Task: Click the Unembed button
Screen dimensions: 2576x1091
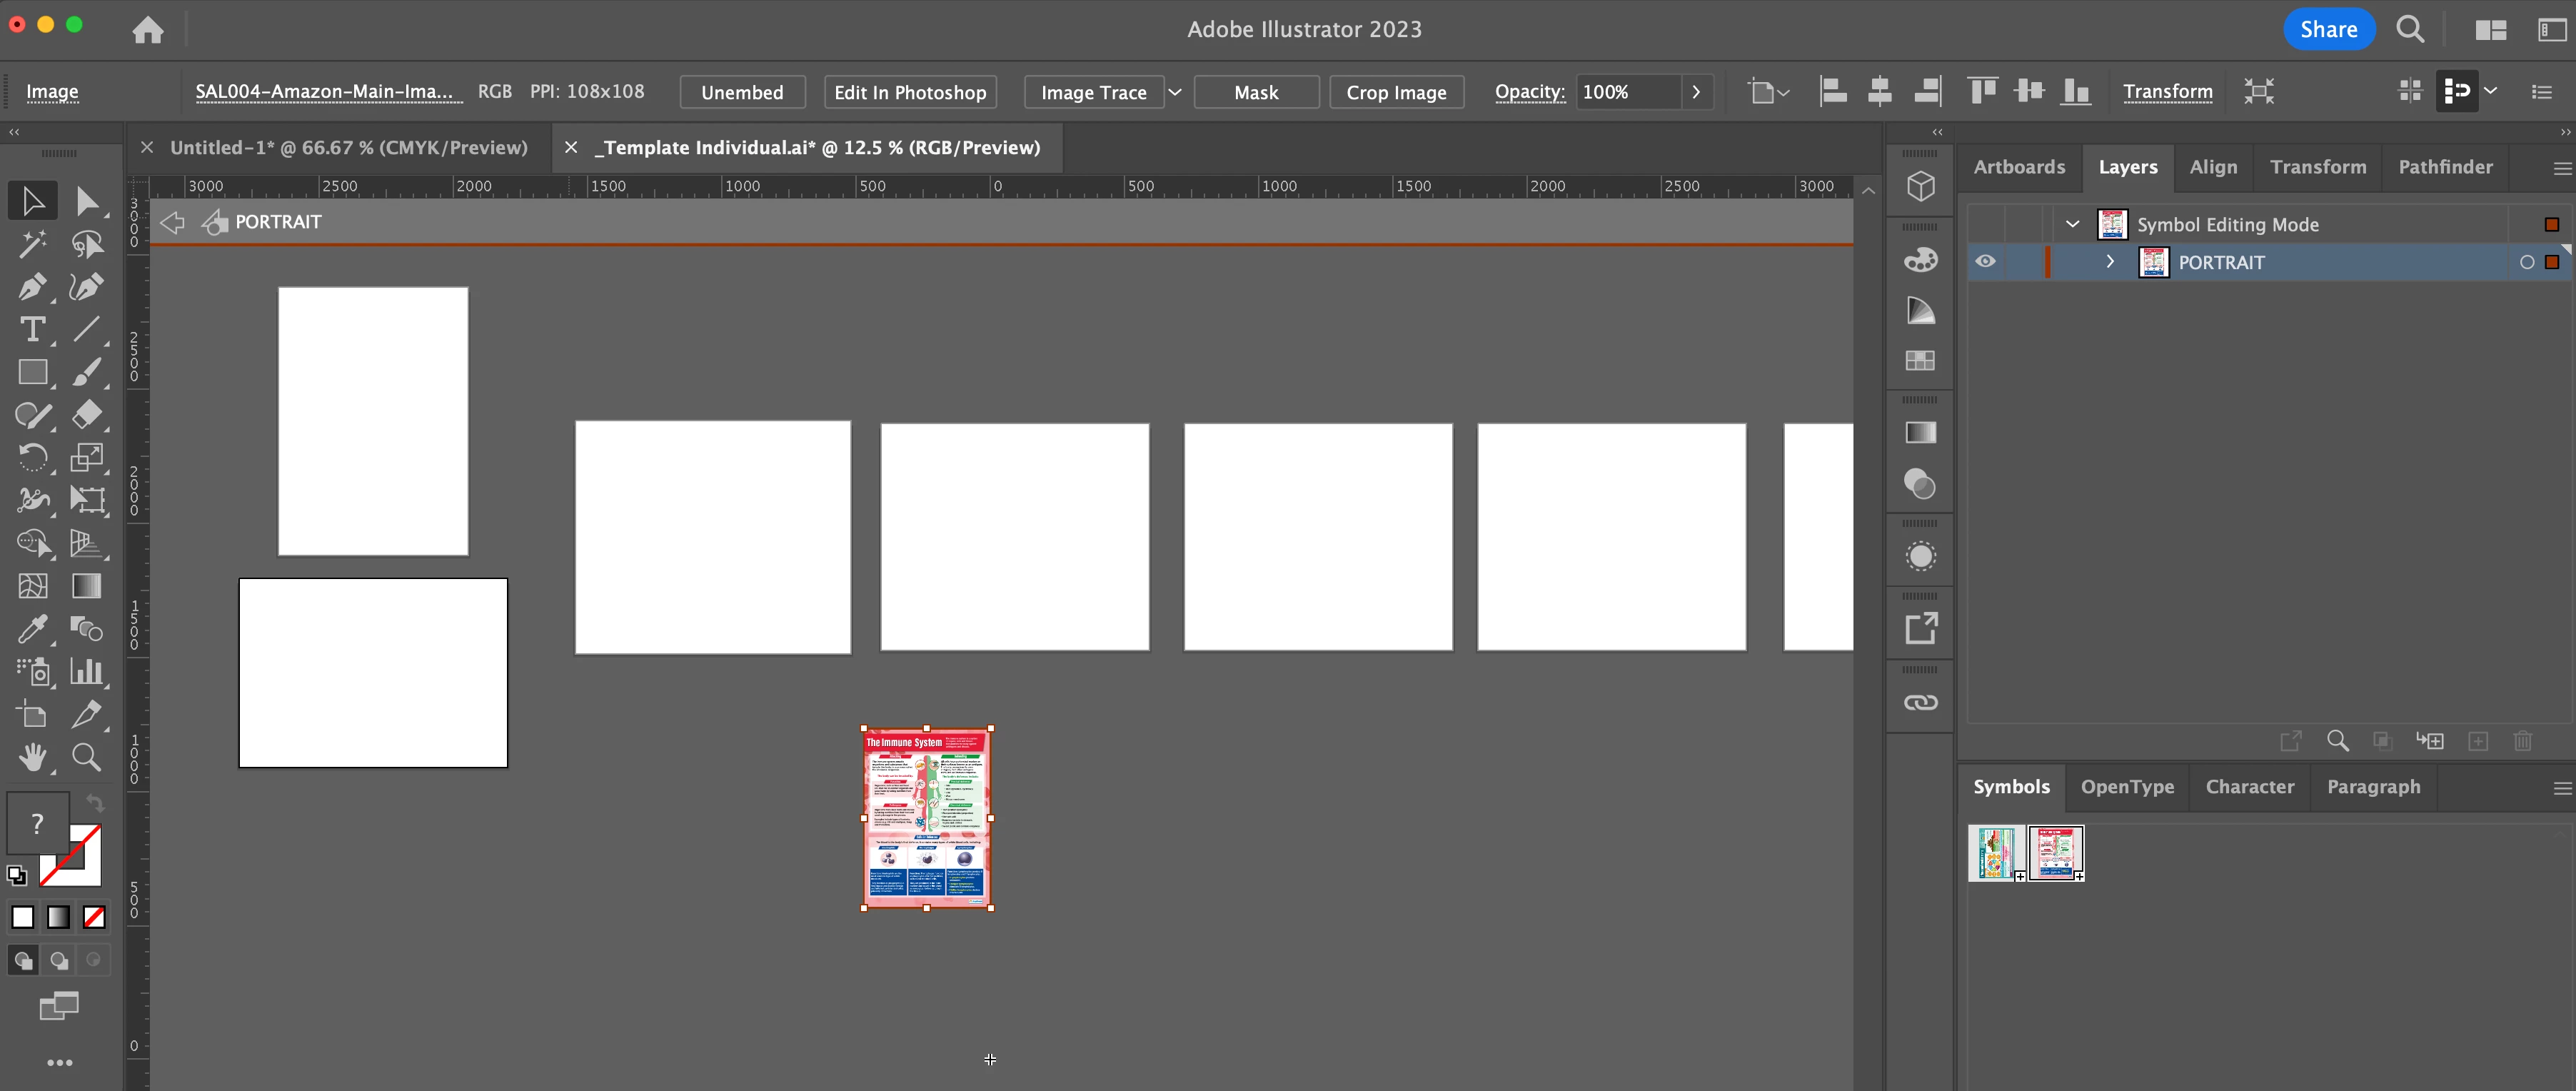Action: (x=742, y=92)
